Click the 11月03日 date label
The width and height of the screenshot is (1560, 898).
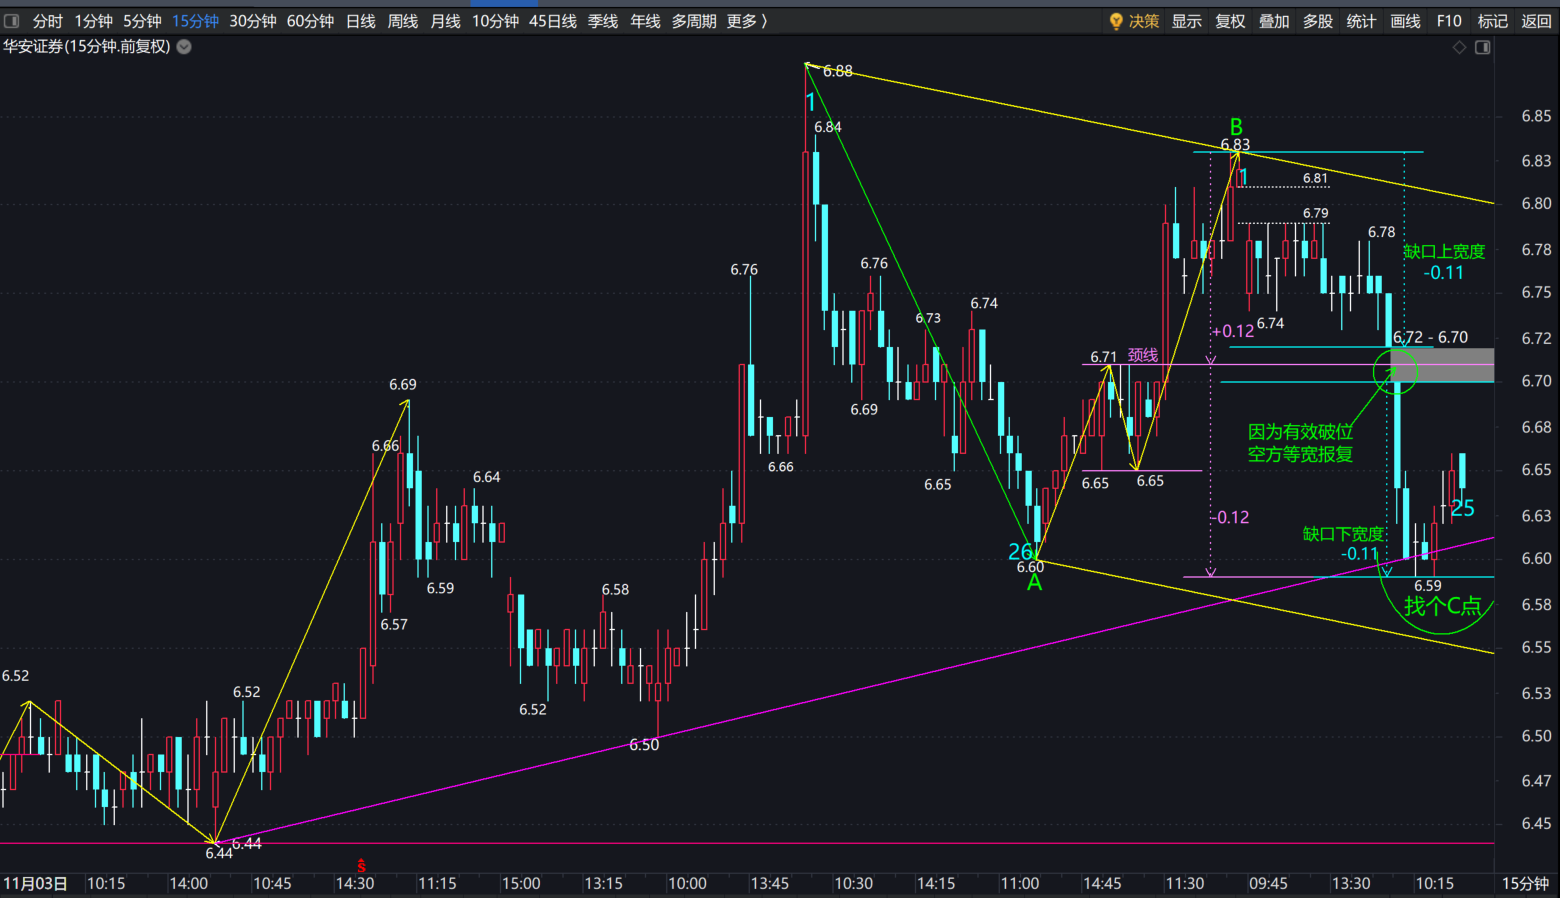point(35,883)
